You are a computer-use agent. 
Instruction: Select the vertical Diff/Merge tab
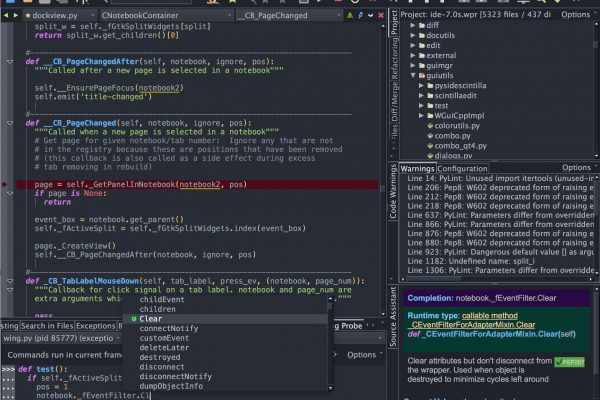coord(394,101)
